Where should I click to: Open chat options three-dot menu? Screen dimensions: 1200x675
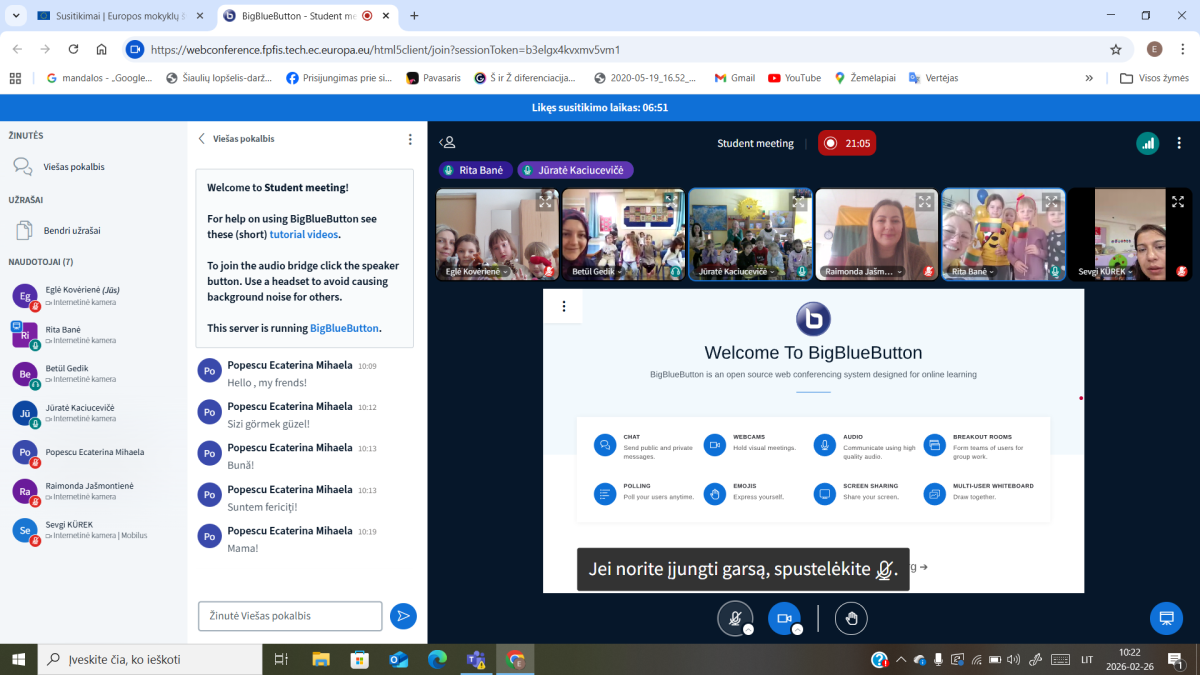(x=410, y=139)
